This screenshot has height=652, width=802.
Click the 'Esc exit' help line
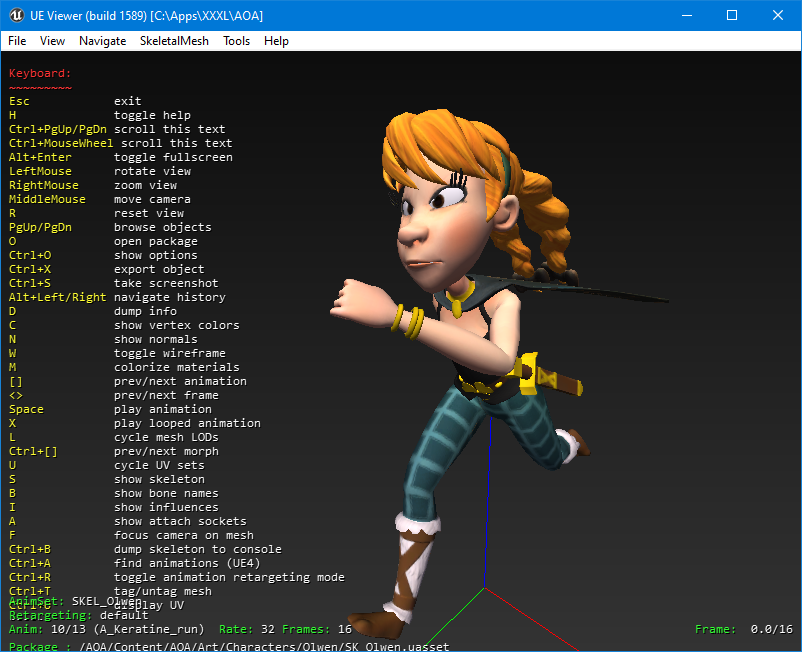point(75,101)
